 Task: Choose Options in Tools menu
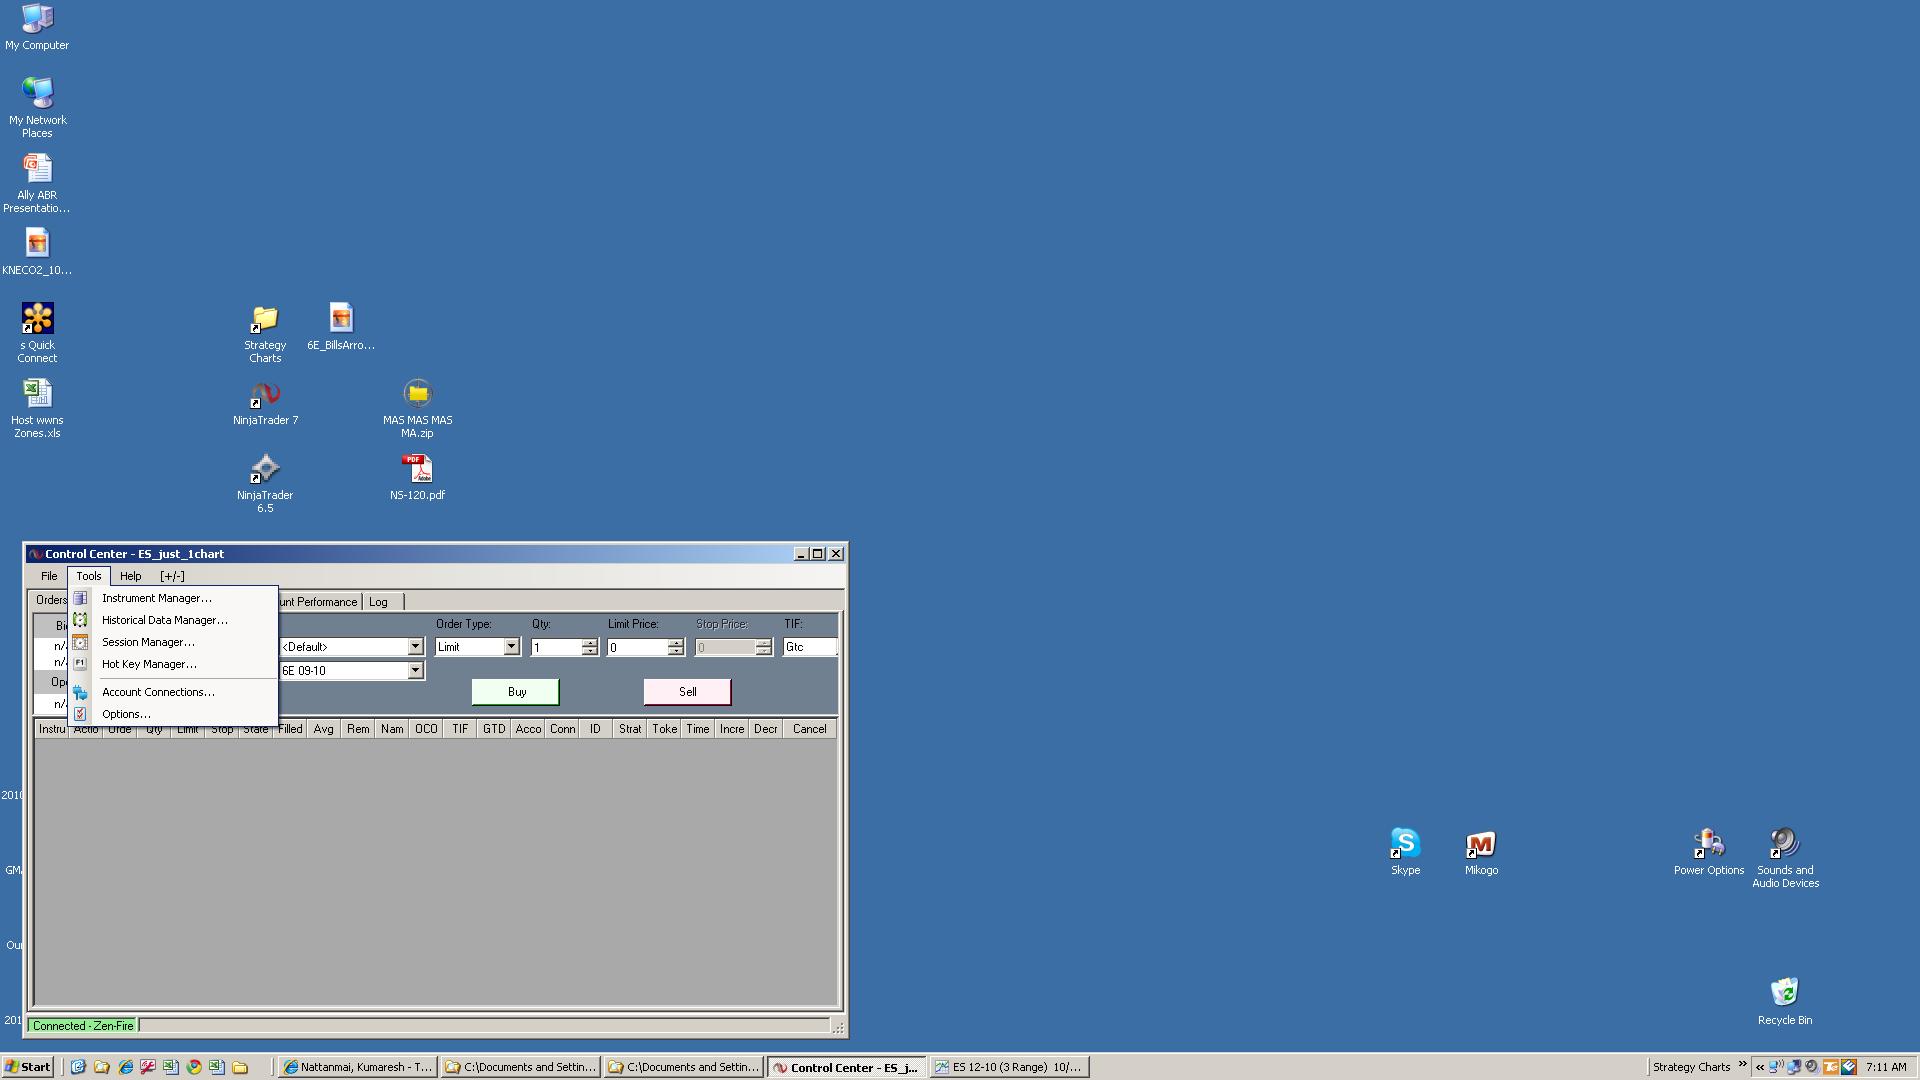126,714
